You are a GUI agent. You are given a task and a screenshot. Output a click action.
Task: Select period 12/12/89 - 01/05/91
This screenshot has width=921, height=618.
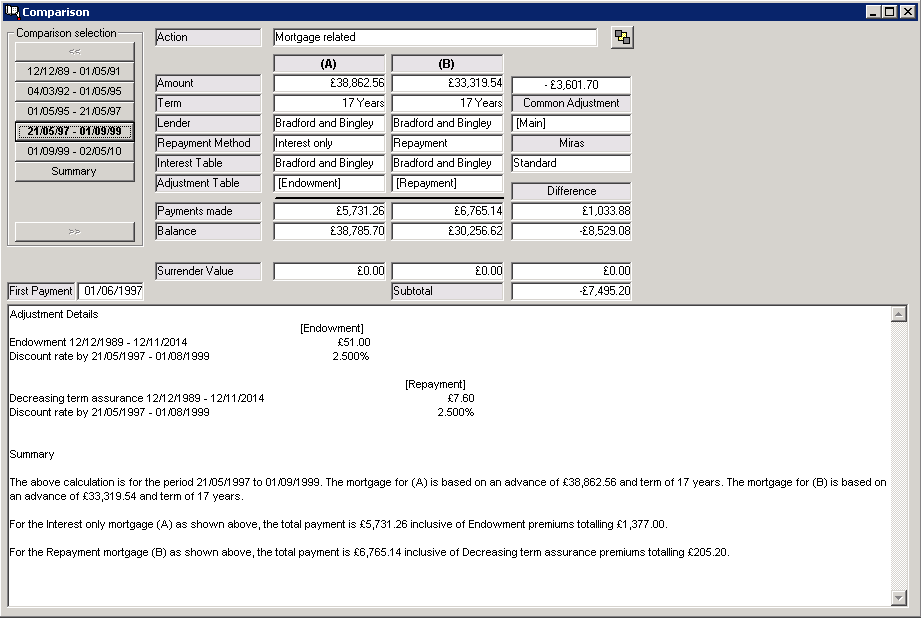point(74,71)
